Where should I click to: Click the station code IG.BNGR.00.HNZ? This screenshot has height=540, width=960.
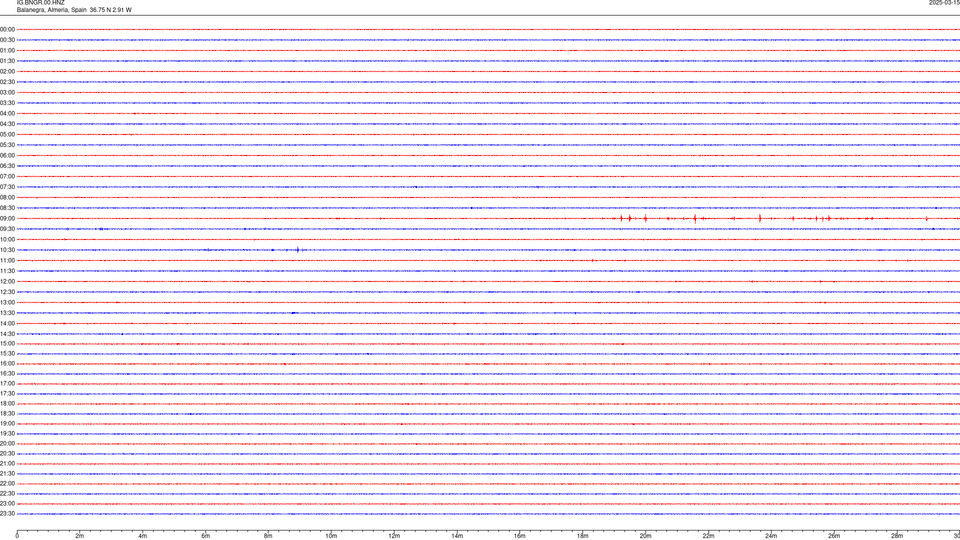[x=40, y=3]
